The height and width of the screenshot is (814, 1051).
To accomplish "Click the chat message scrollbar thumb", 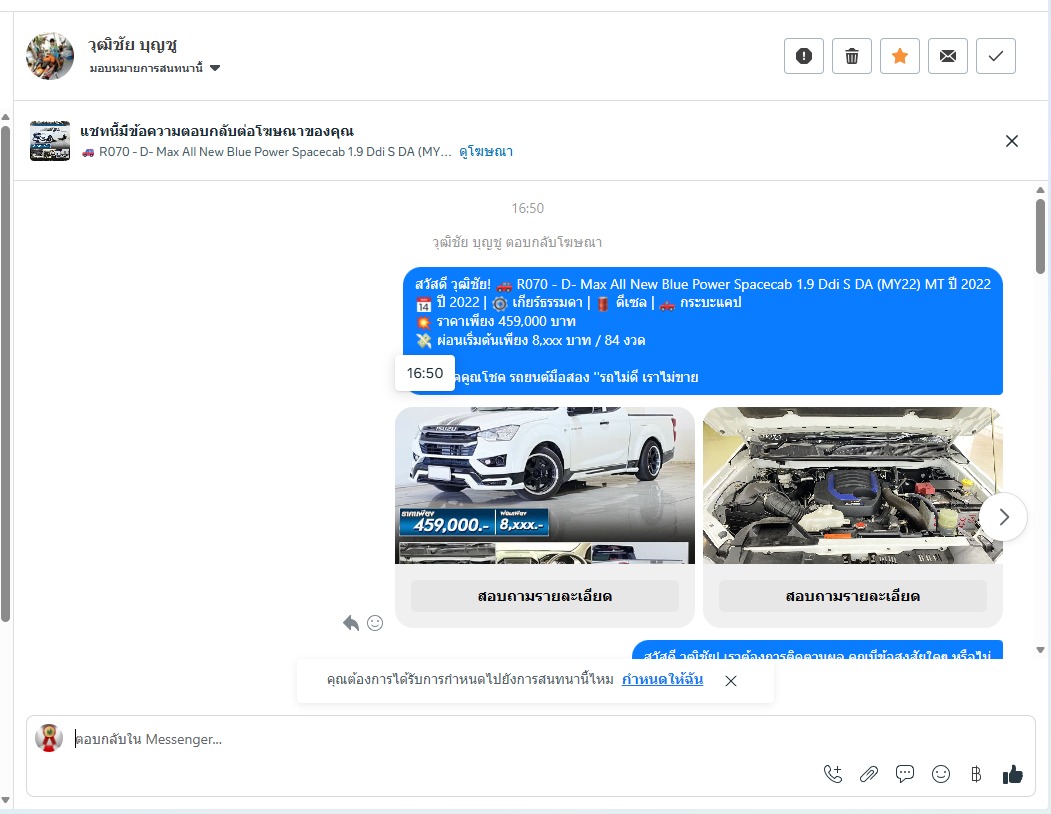I will (x=1040, y=236).
